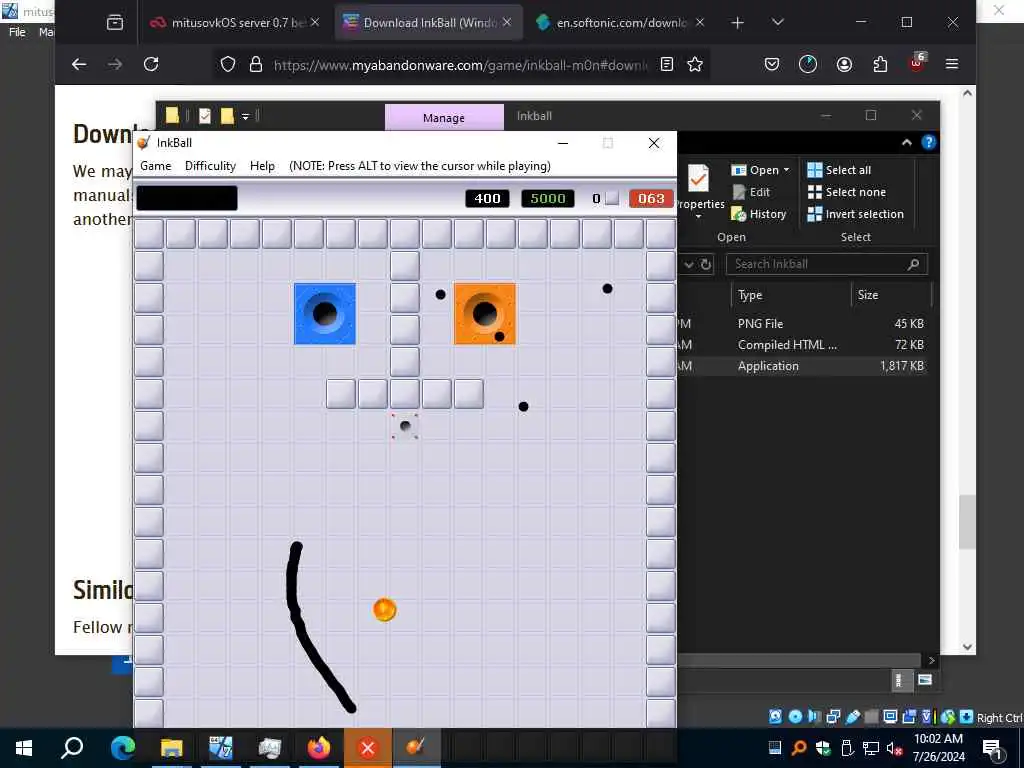Open Explorer quick access toolbar dropdown

[x=246, y=116]
